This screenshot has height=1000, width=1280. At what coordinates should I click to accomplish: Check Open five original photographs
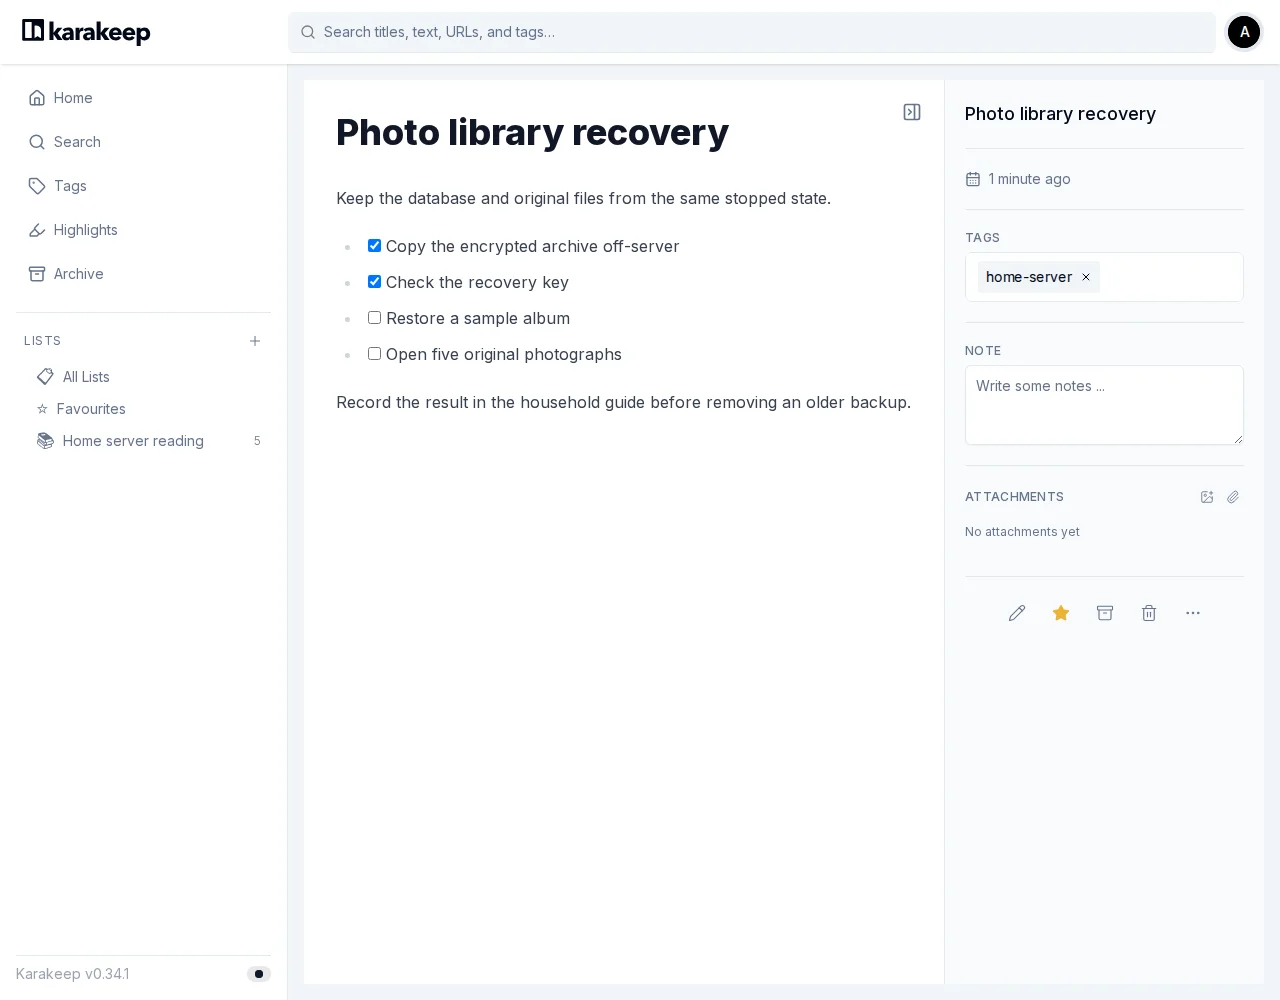[374, 354]
